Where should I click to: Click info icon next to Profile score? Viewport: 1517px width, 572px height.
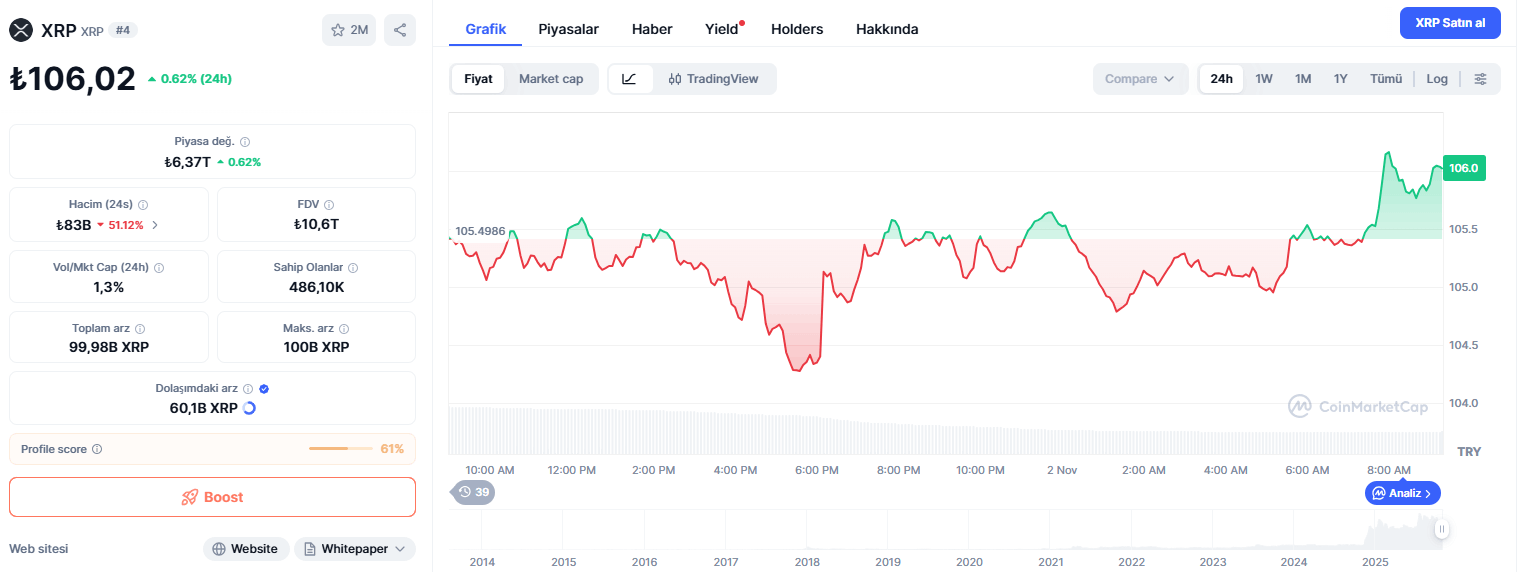coord(97,450)
